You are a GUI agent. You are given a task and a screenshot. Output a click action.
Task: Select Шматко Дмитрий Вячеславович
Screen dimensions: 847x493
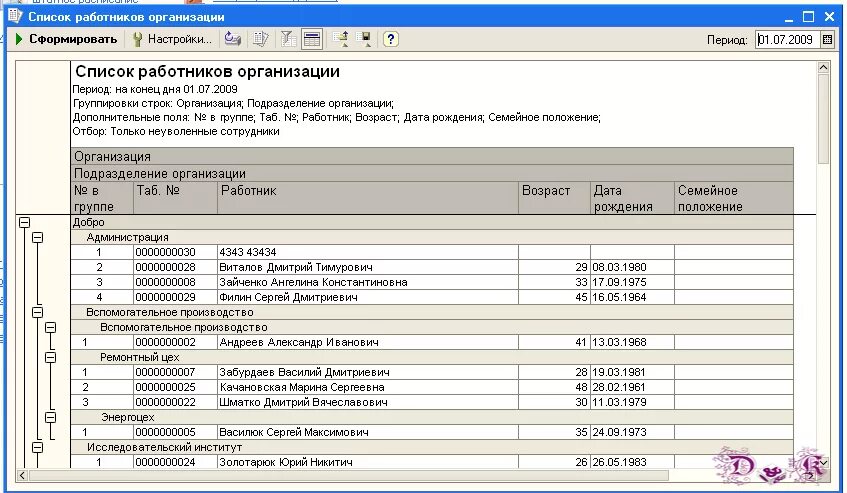point(303,402)
